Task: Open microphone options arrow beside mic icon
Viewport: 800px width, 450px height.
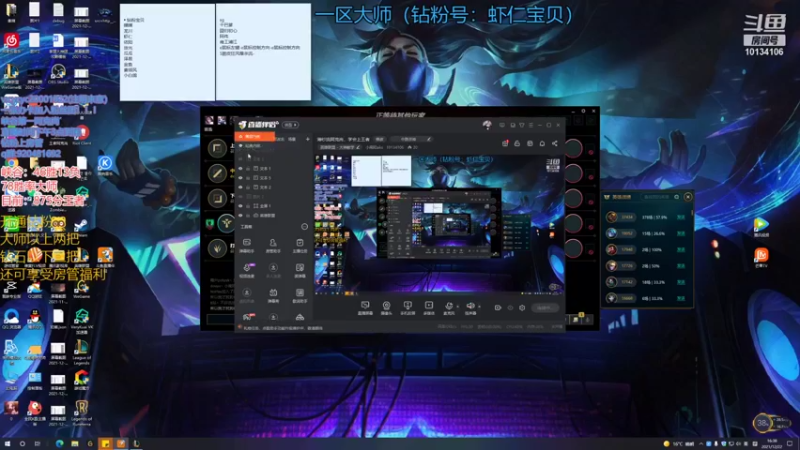Action: 457,307
